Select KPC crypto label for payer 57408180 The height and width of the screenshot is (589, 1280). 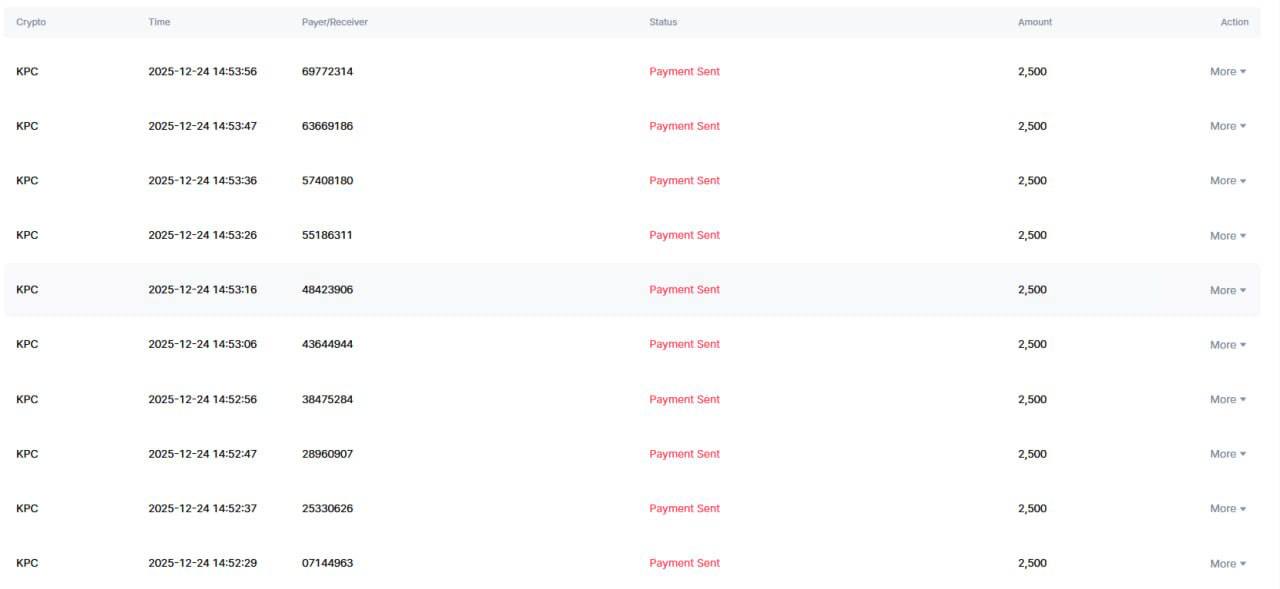point(27,181)
